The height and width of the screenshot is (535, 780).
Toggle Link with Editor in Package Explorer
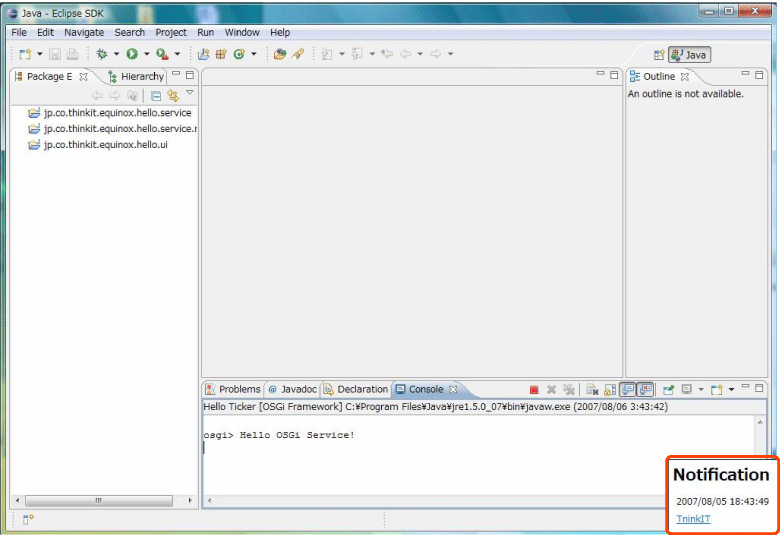click(173, 95)
